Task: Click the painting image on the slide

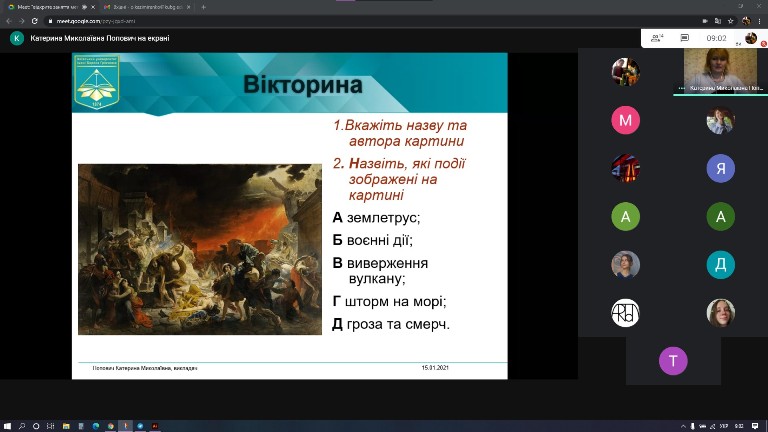Action: click(x=200, y=249)
